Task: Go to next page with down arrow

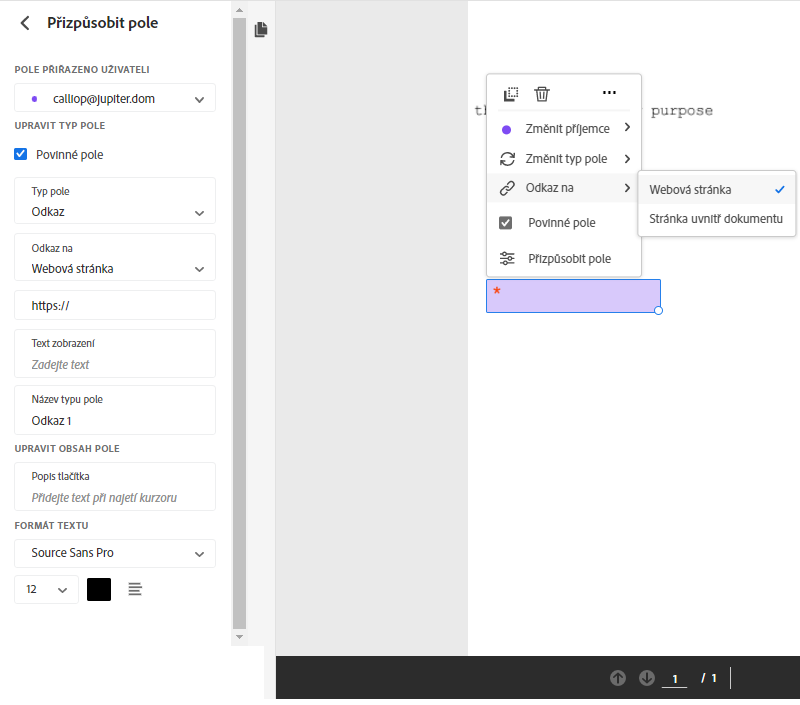Action: [646, 678]
